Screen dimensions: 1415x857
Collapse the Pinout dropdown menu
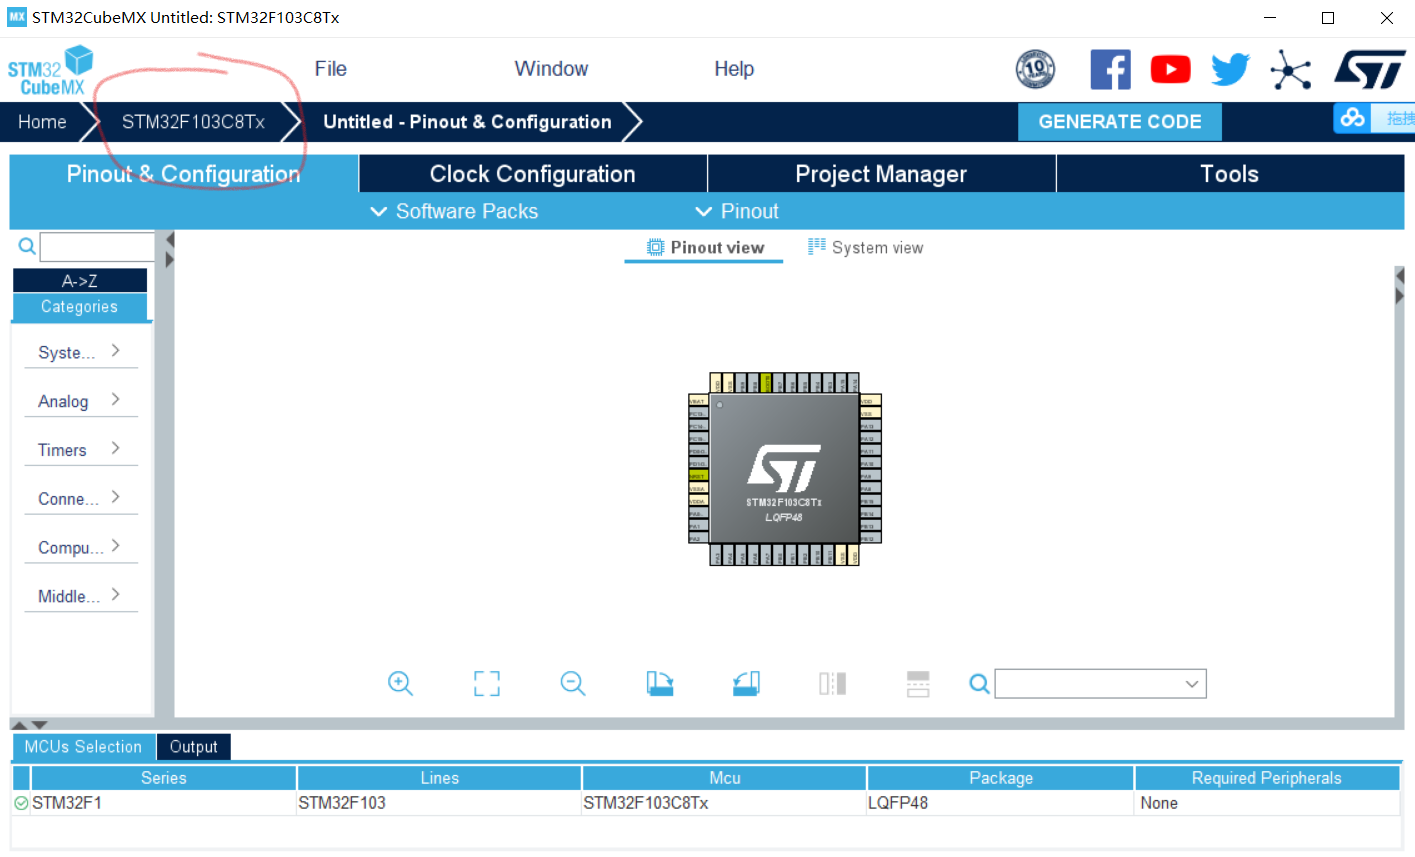pyautogui.click(x=737, y=211)
